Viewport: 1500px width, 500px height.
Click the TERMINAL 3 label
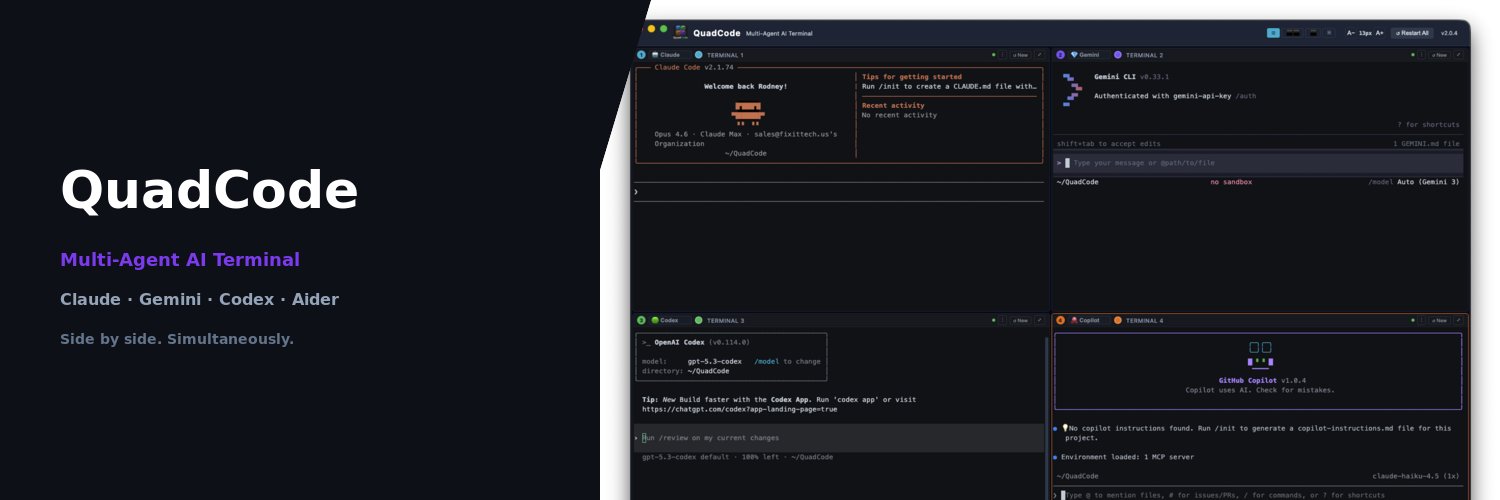coord(725,320)
